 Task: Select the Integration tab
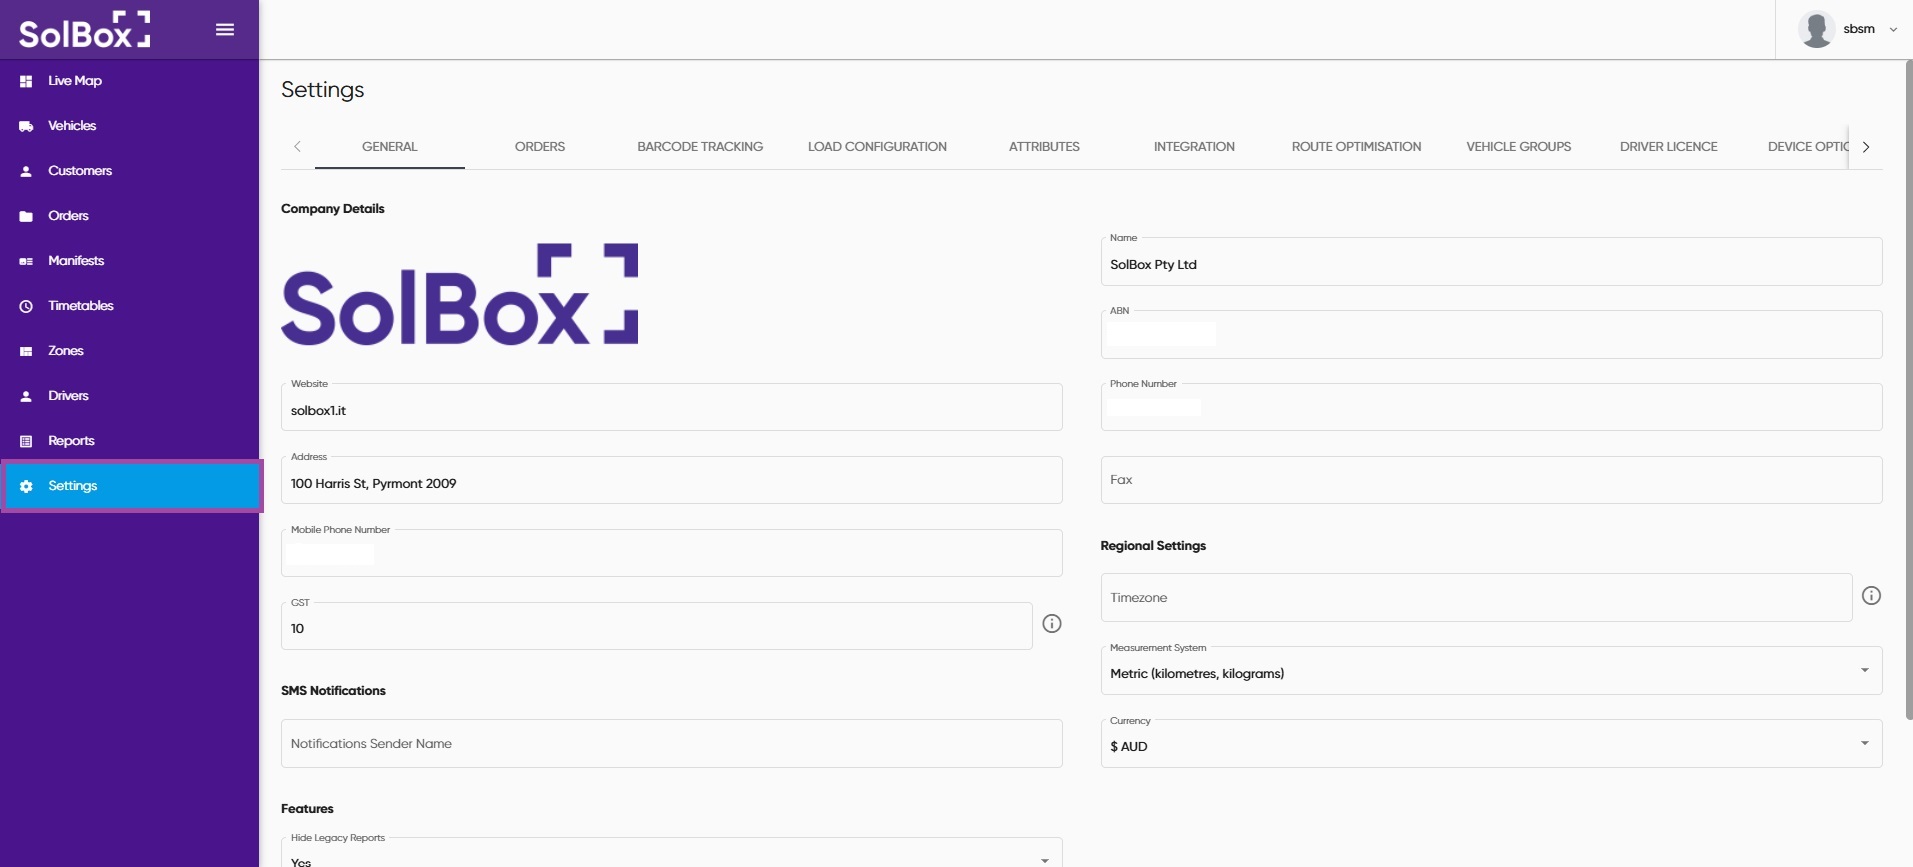point(1194,147)
